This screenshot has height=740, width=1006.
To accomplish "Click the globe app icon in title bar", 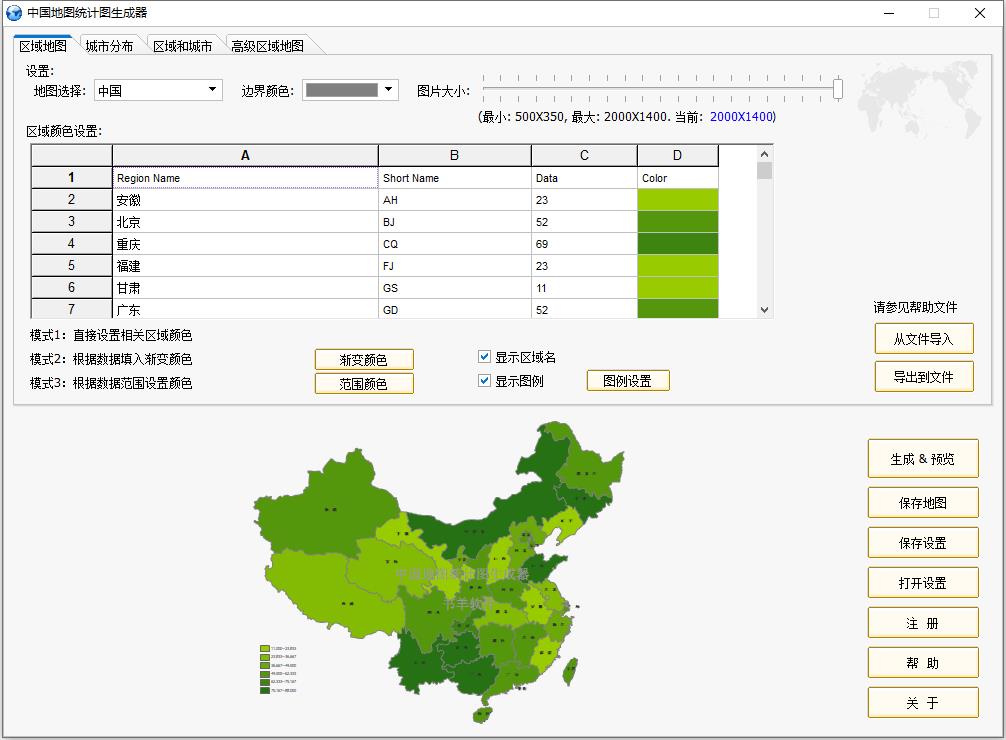I will point(14,13).
